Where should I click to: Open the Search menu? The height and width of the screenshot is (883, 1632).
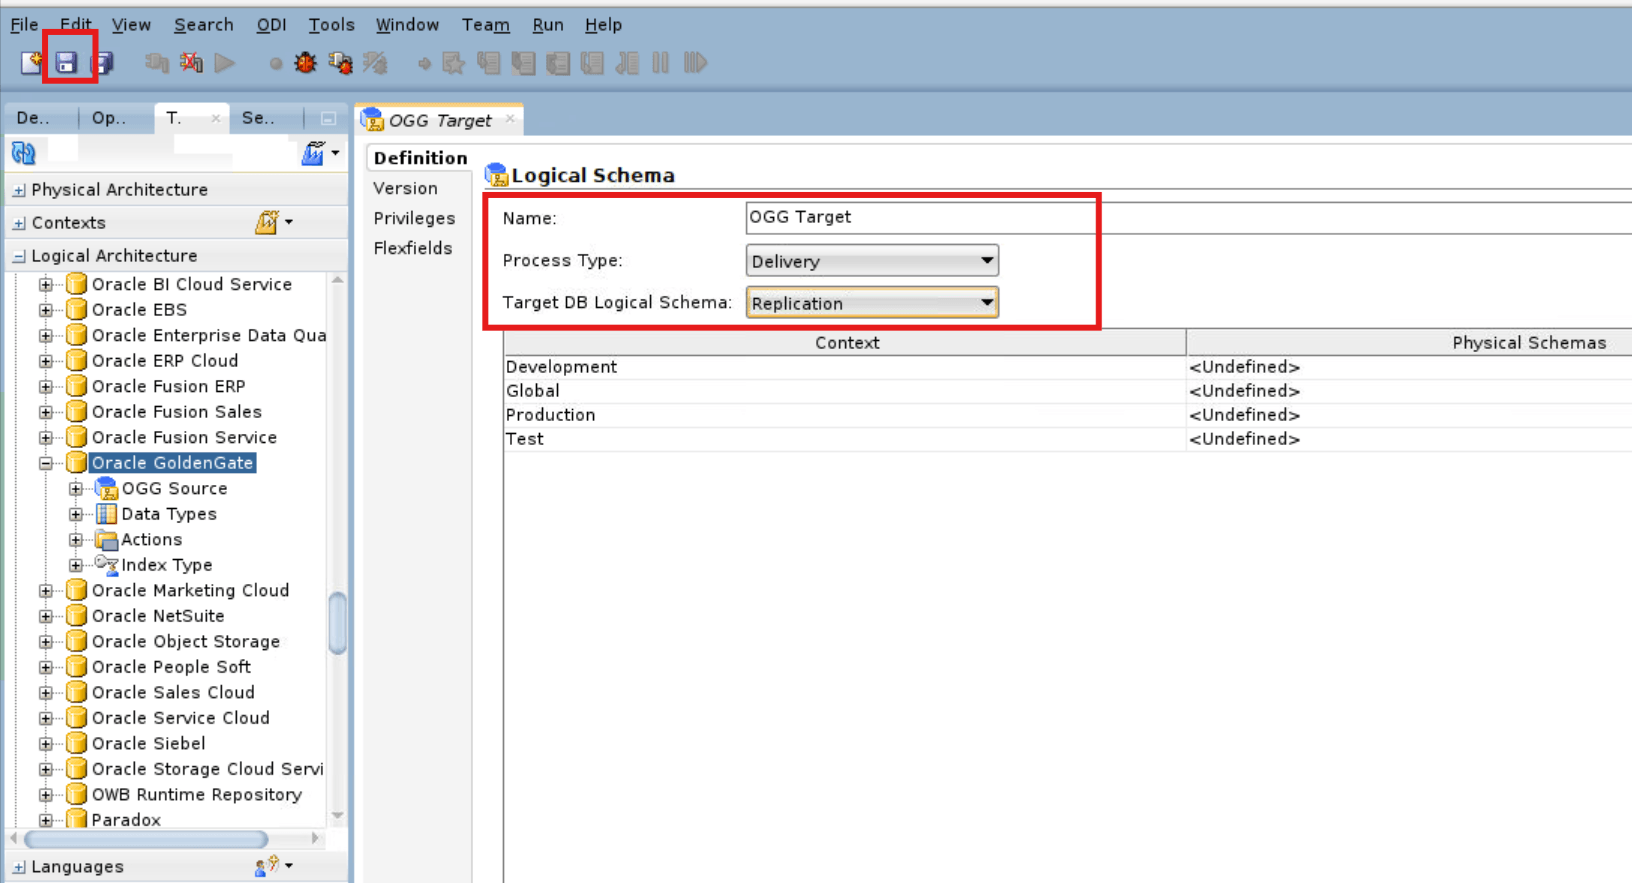tap(203, 25)
